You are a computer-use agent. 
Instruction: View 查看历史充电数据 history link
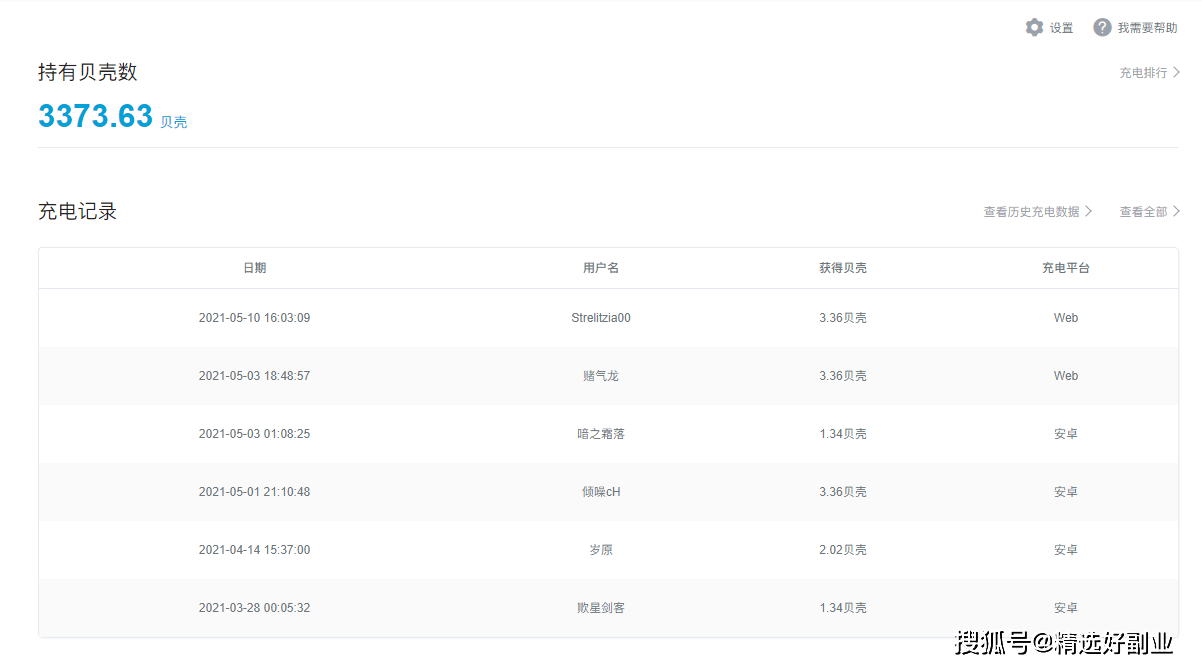(x=1031, y=212)
